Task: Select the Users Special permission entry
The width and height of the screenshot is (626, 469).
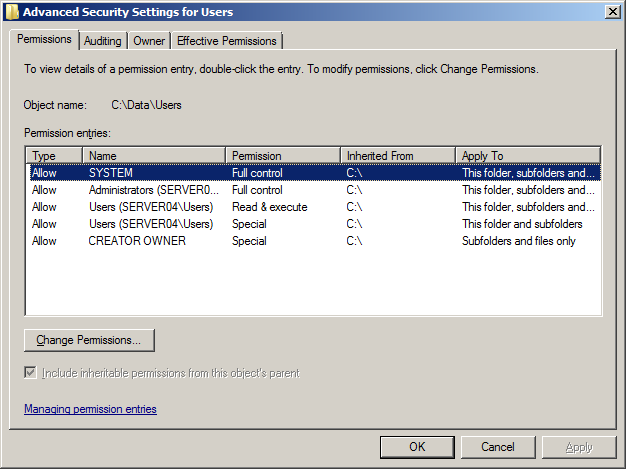Action: tap(150, 224)
